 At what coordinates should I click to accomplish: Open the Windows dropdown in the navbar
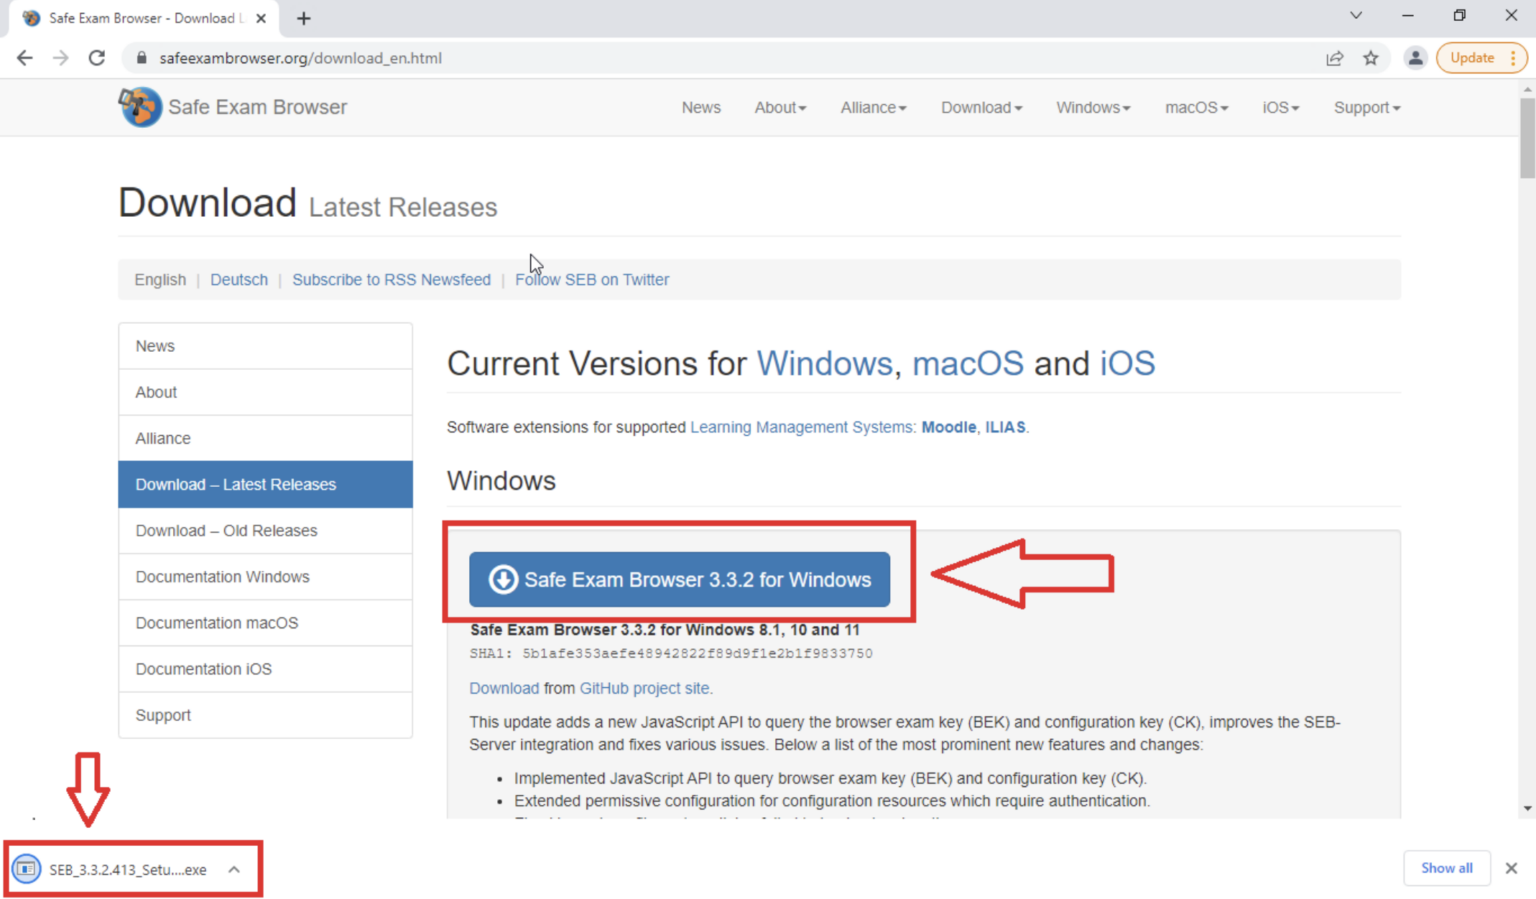pyautogui.click(x=1092, y=107)
